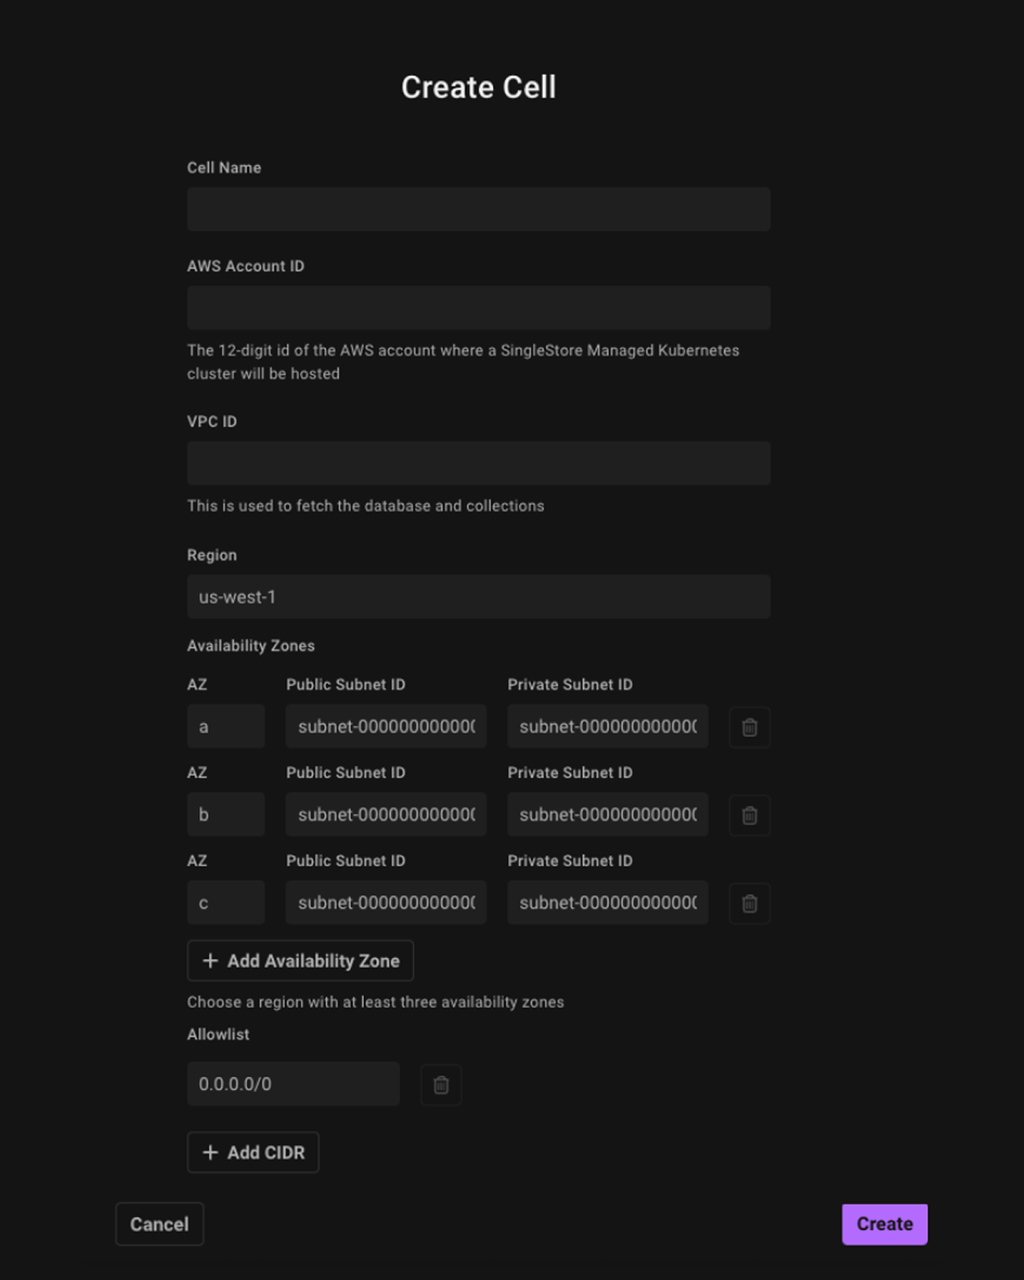
Task: Focus the Cell Name field
Action: point(479,209)
